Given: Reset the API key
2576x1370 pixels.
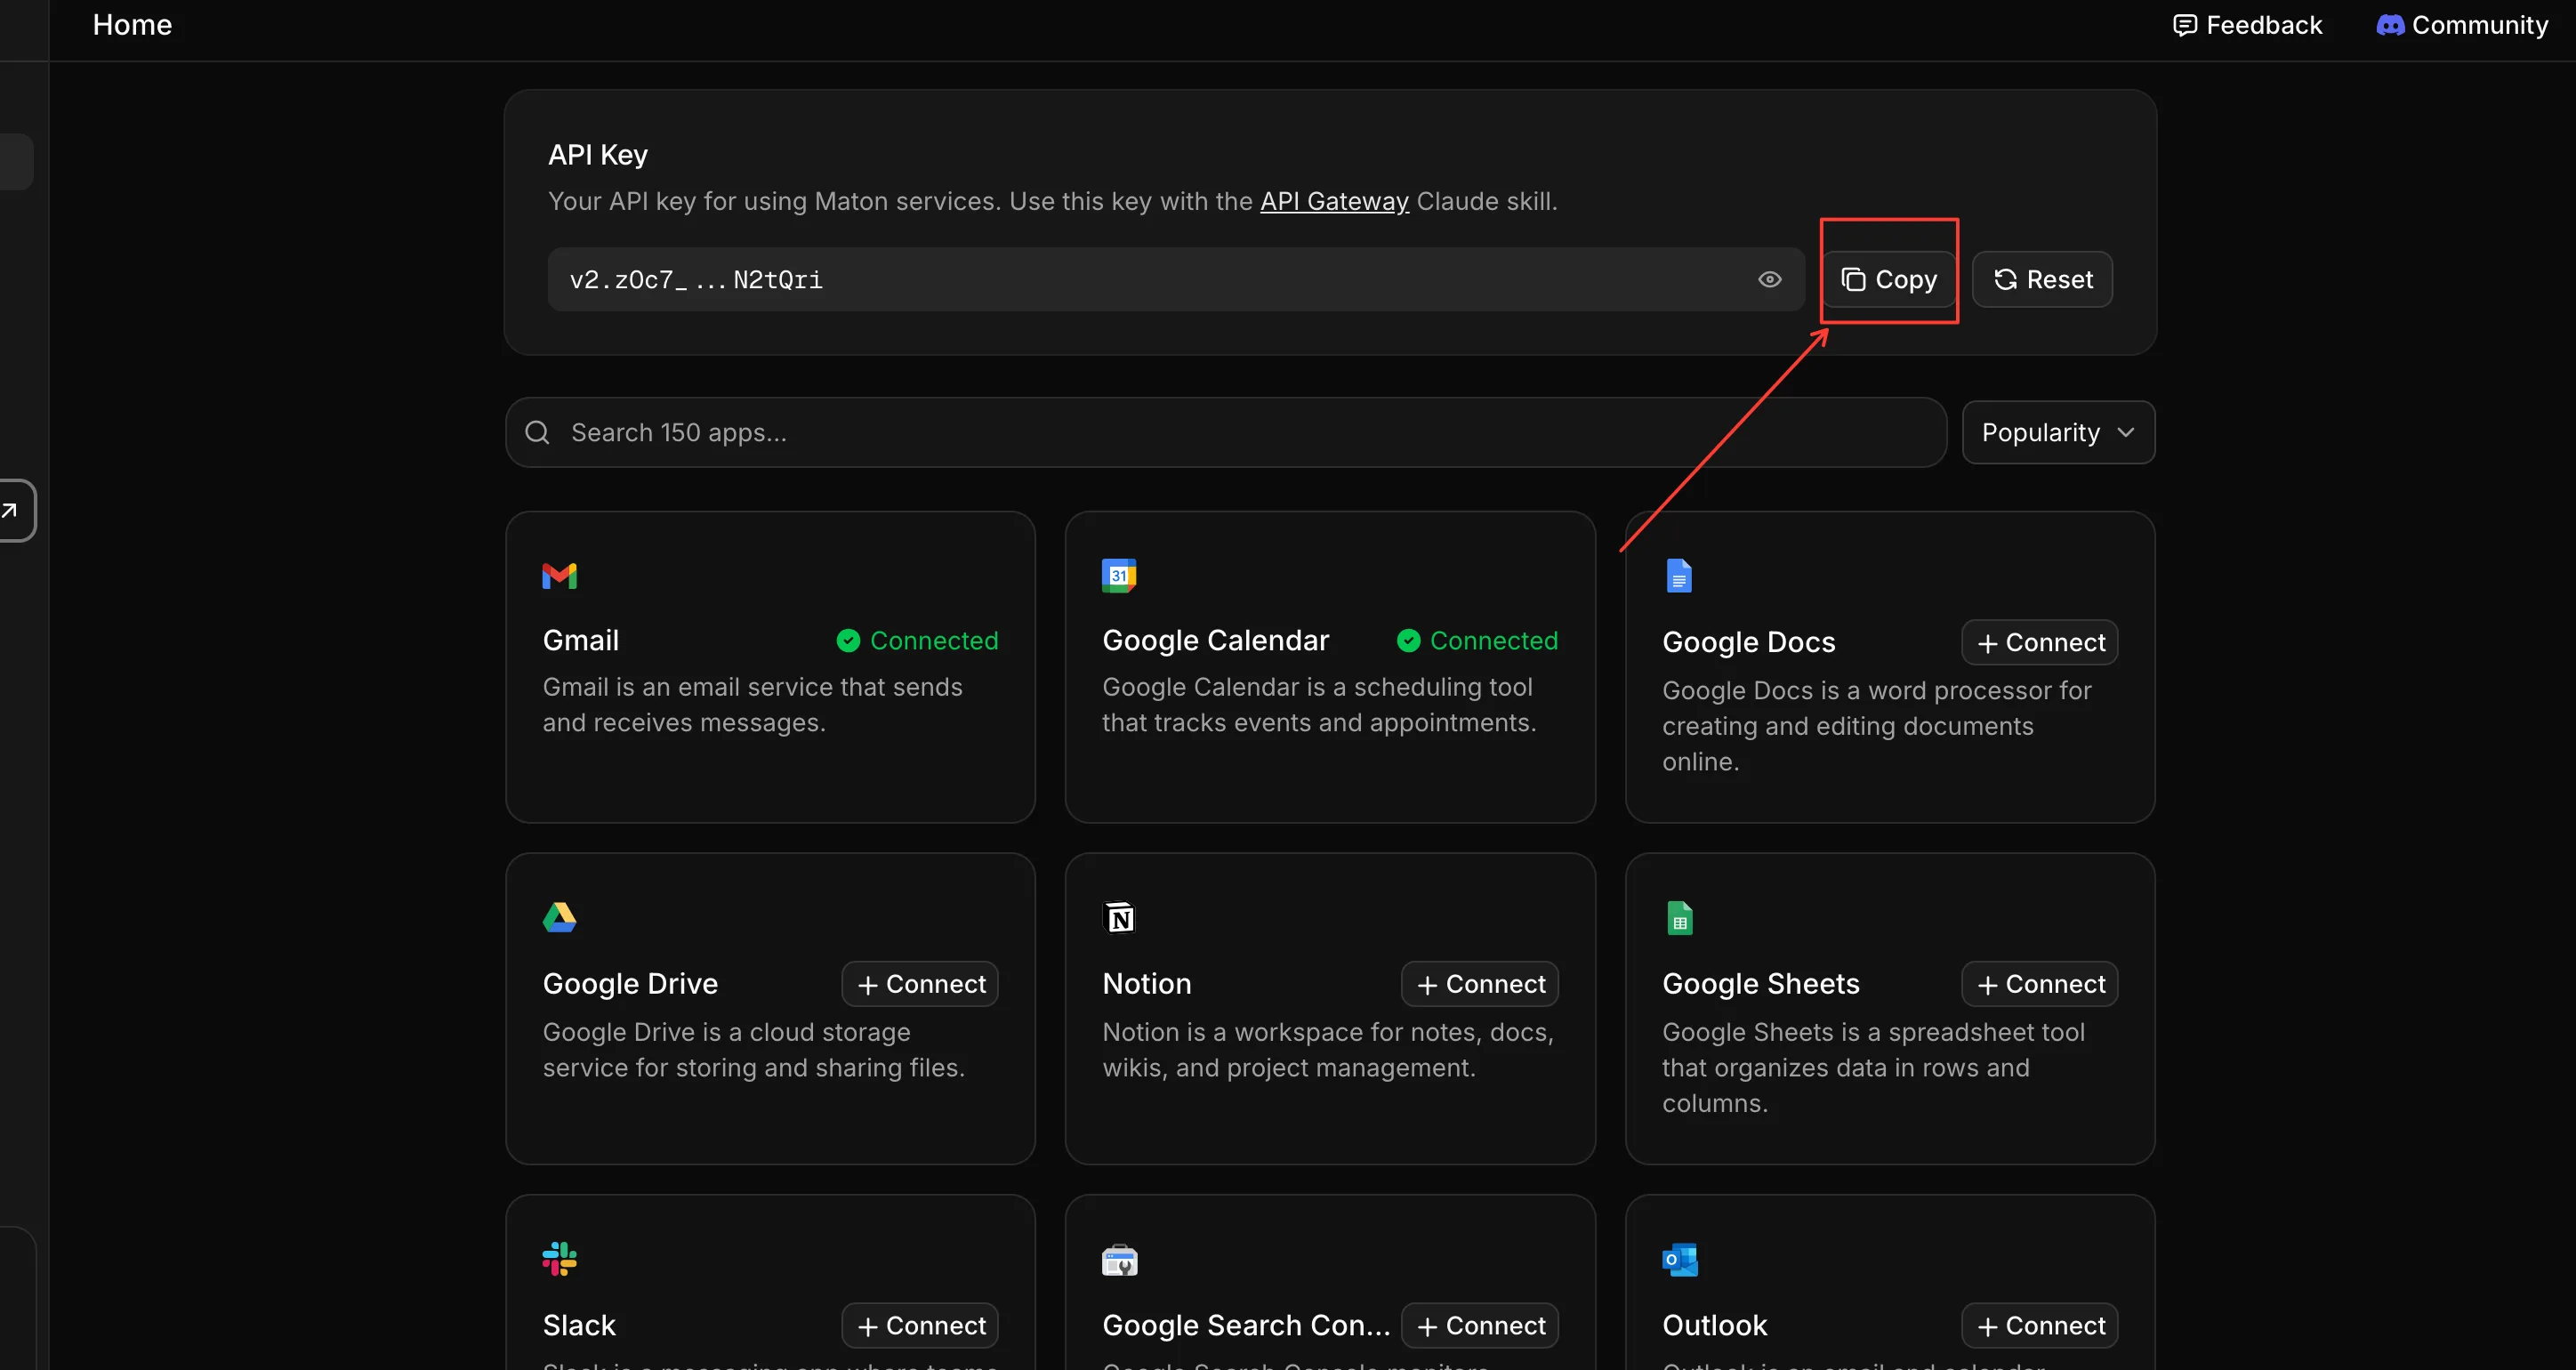Looking at the screenshot, I should click(2042, 280).
